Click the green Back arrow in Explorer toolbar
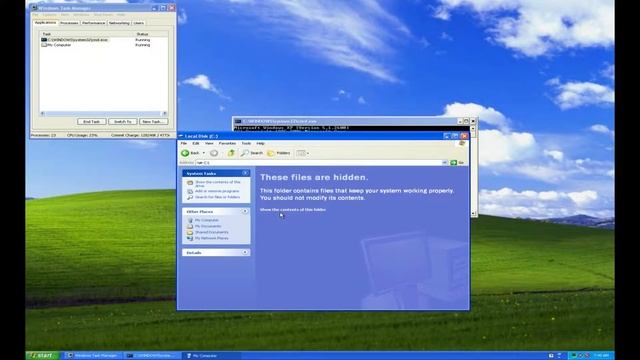Screen dimensions: 640x360 [x=185, y=153]
